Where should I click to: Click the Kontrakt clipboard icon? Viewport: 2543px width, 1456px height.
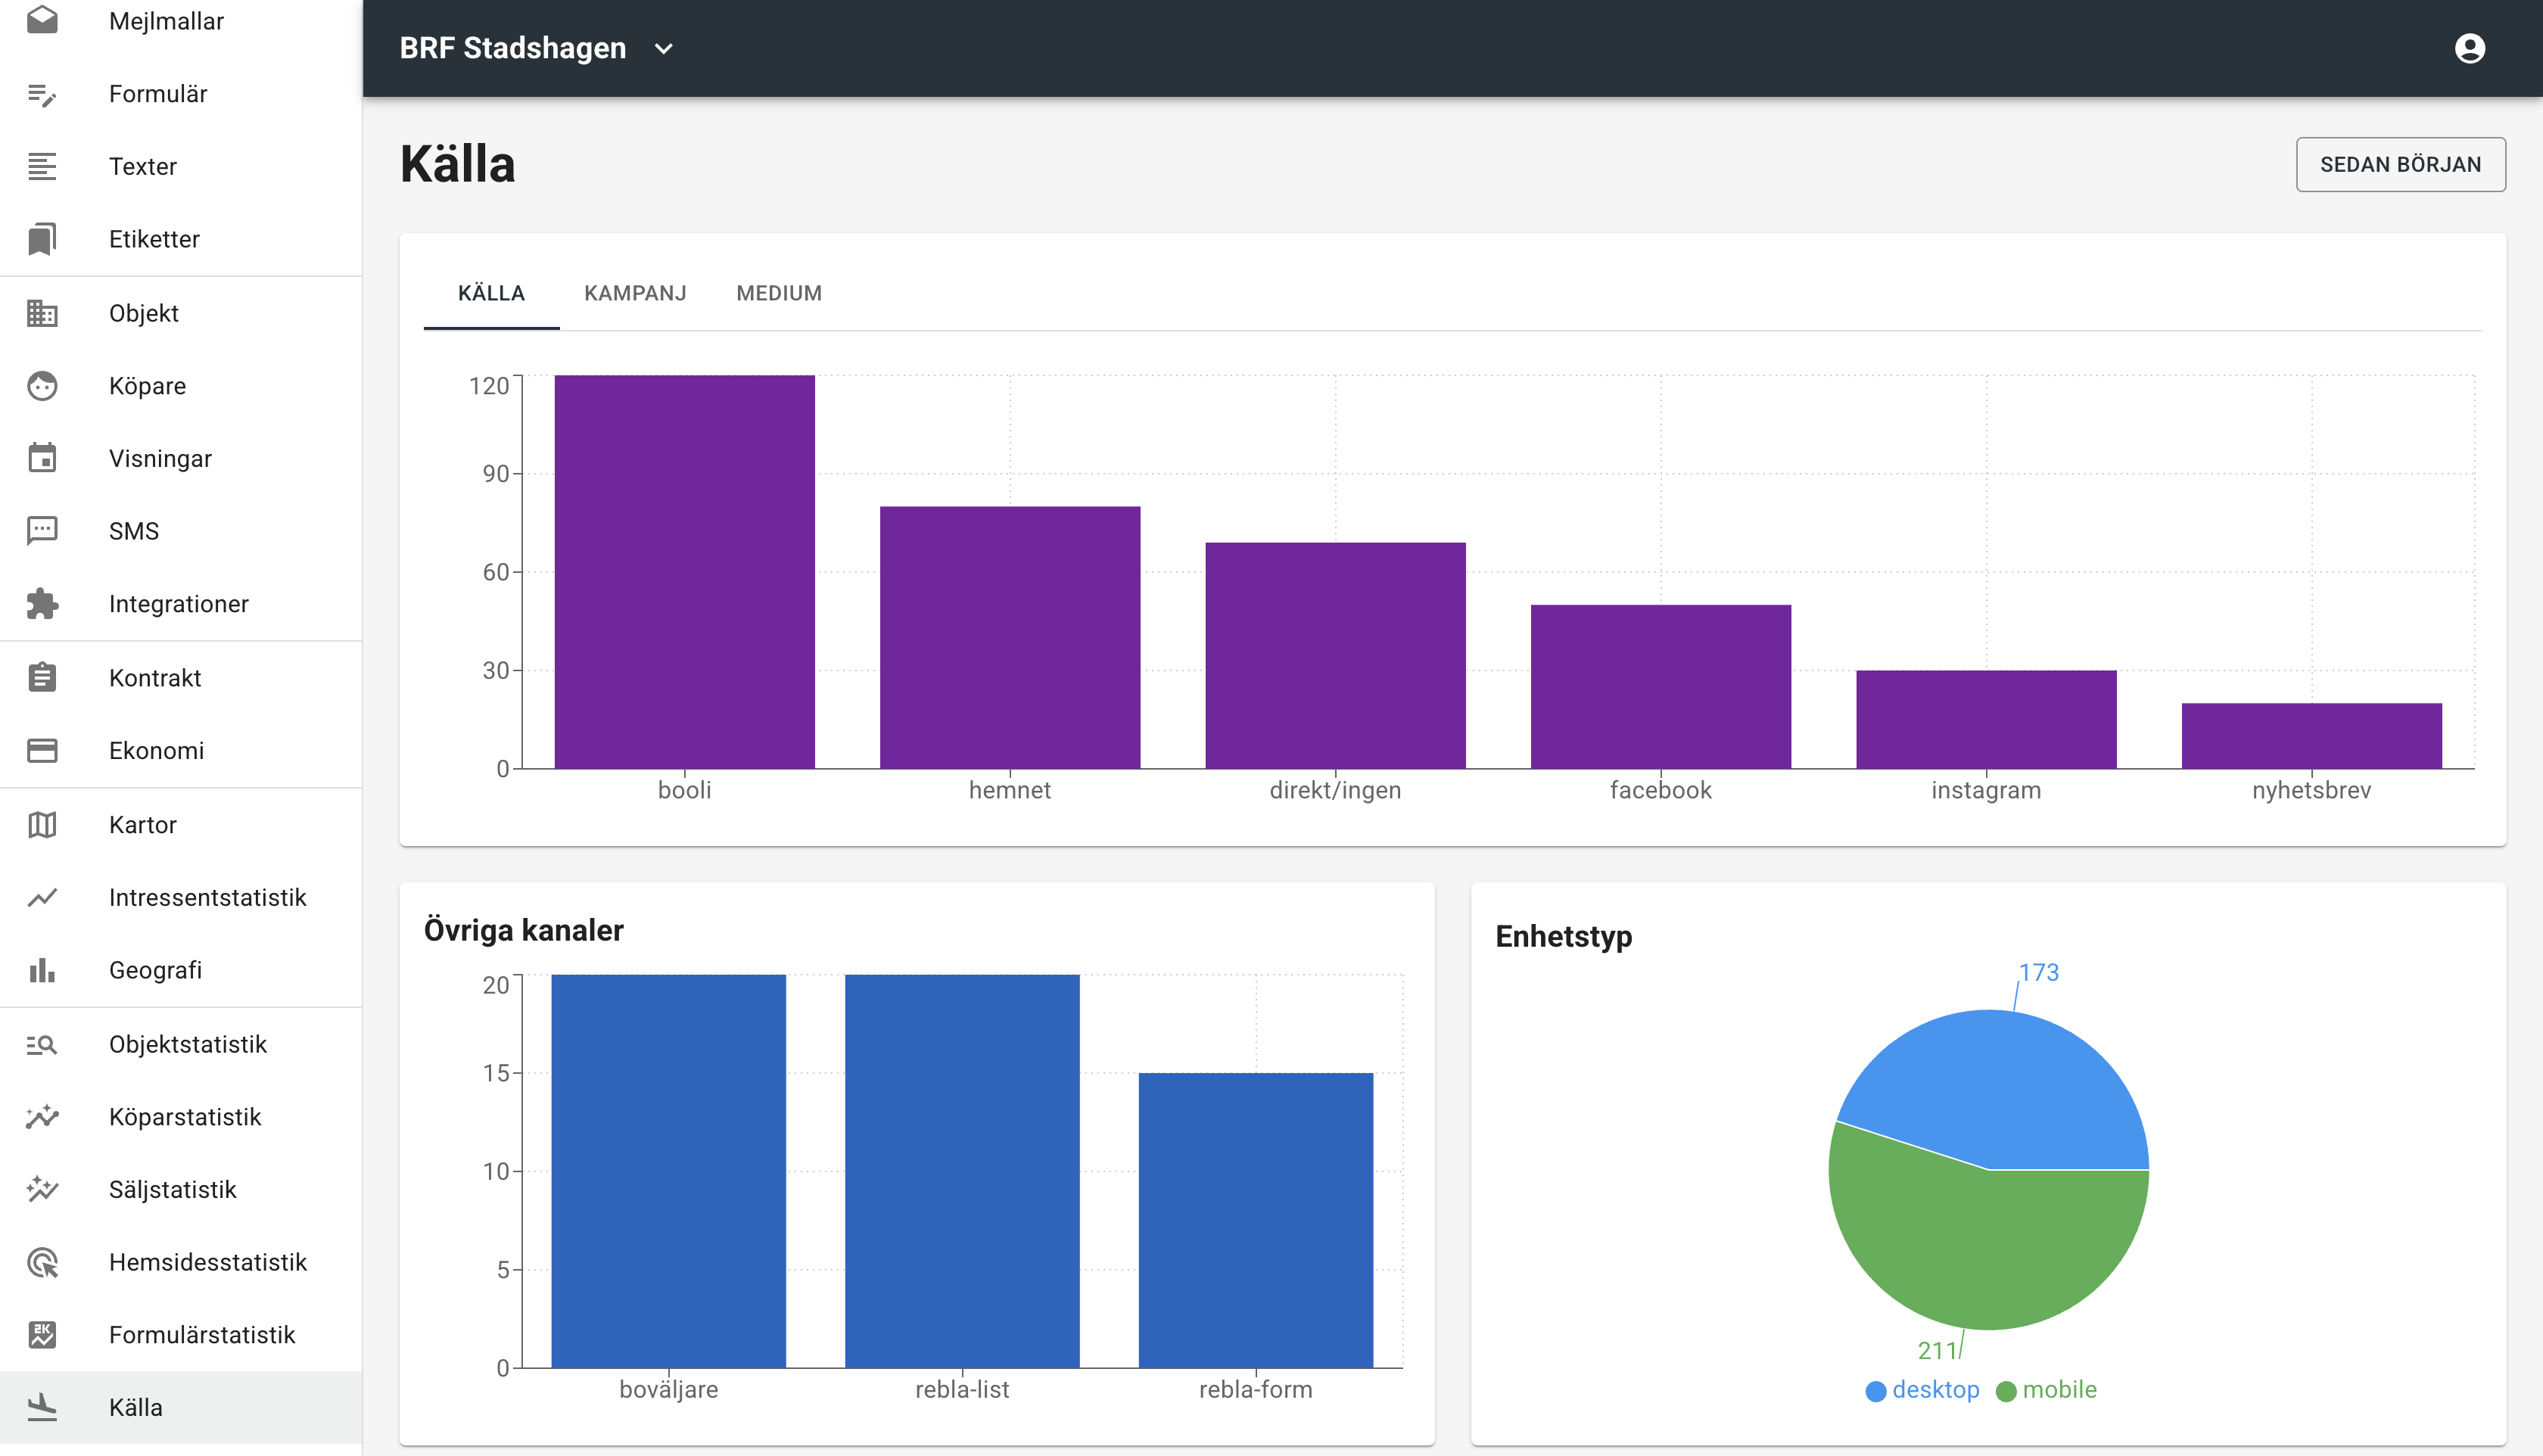tap(42, 678)
